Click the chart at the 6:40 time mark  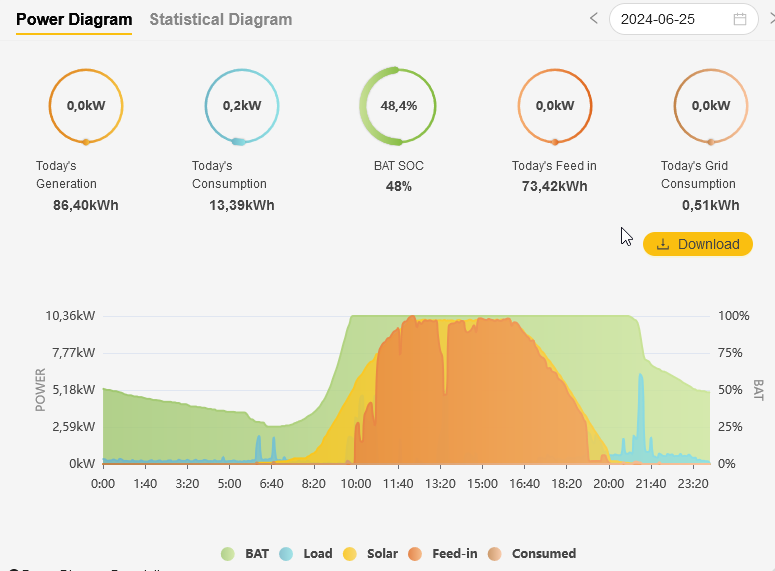point(271,440)
